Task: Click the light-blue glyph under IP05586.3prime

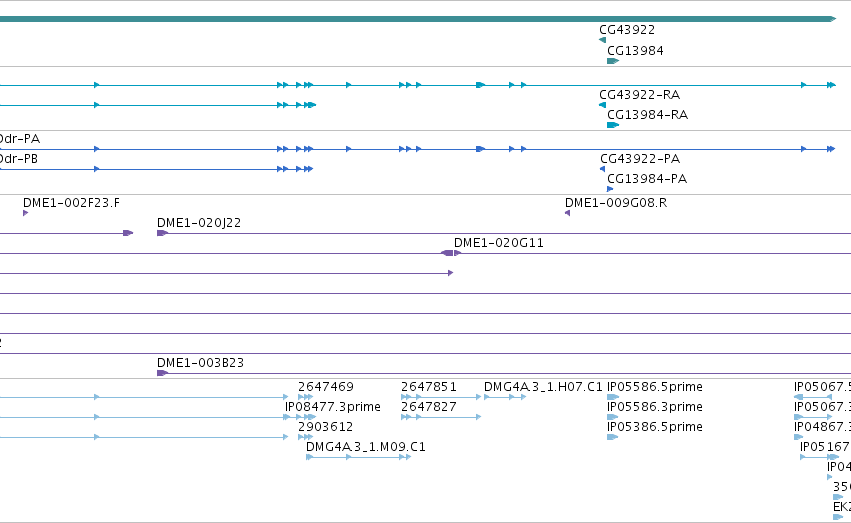Action: tap(613, 417)
